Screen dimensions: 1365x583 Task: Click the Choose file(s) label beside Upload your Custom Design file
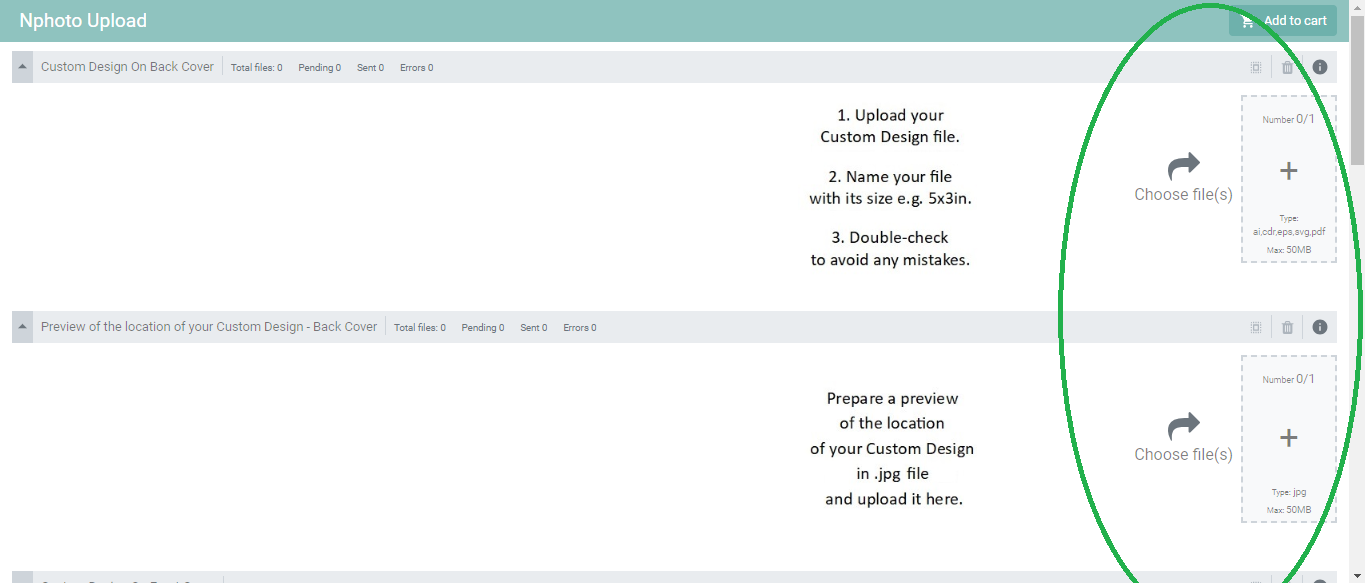[1183, 195]
